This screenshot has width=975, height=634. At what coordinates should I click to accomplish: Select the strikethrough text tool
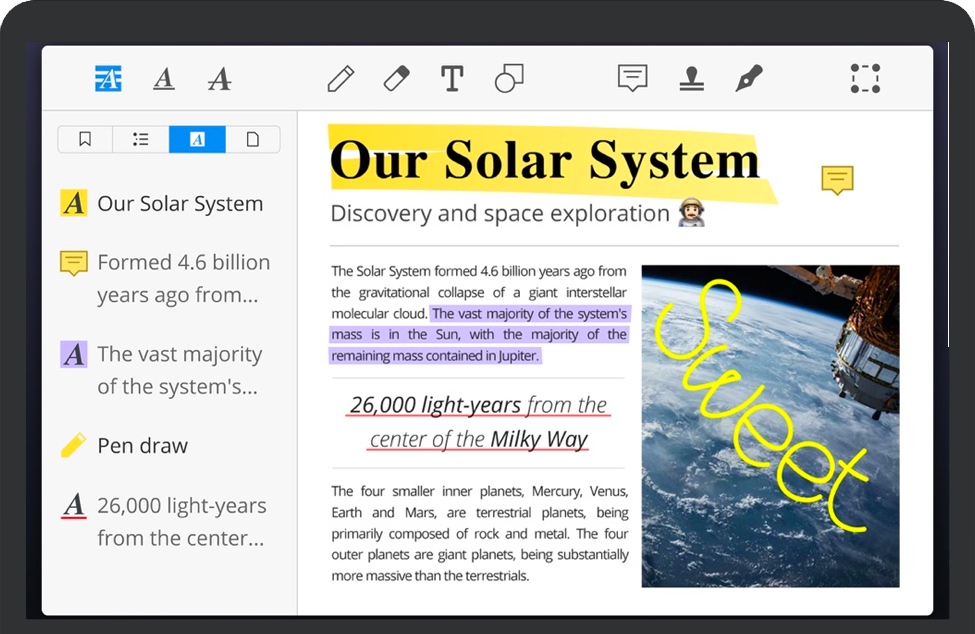pyautogui.click(x=219, y=78)
